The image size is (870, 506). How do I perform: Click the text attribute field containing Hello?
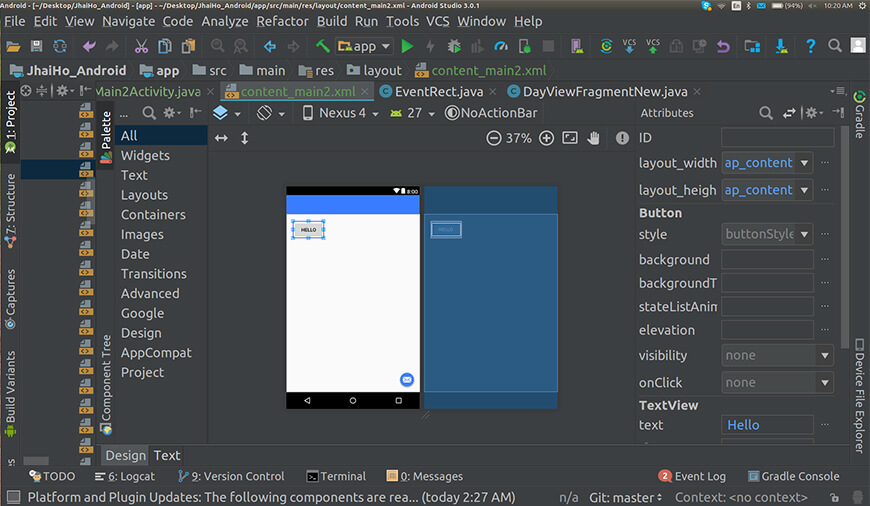coord(767,425)
